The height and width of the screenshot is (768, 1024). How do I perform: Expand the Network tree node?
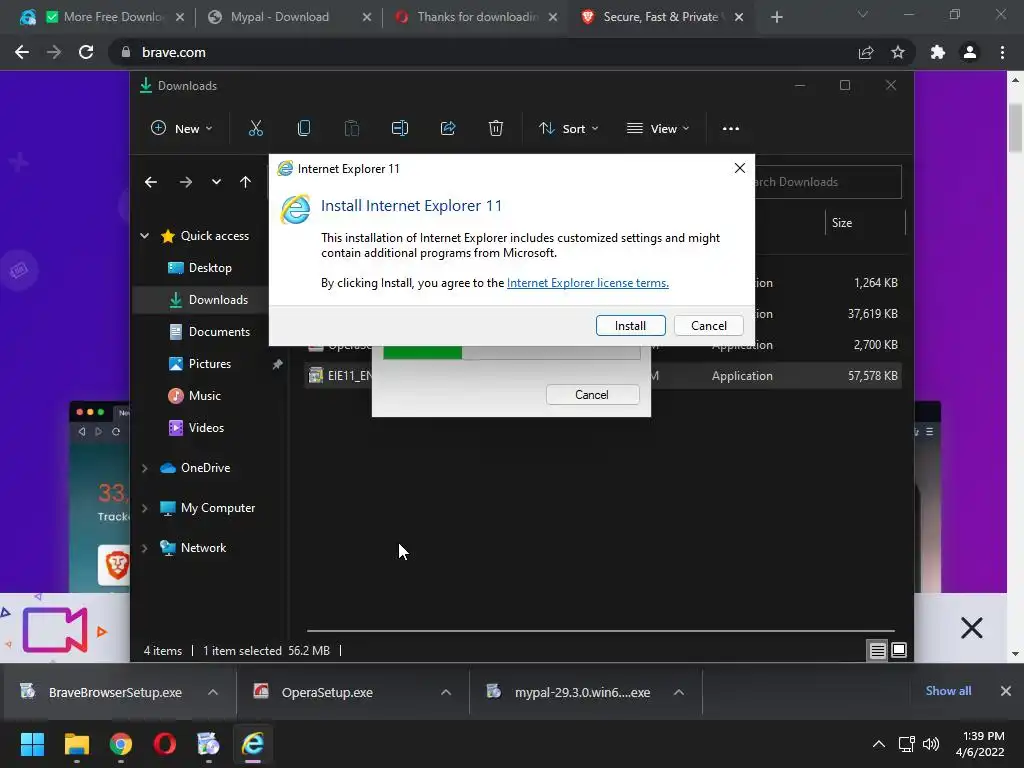(144, 549)
